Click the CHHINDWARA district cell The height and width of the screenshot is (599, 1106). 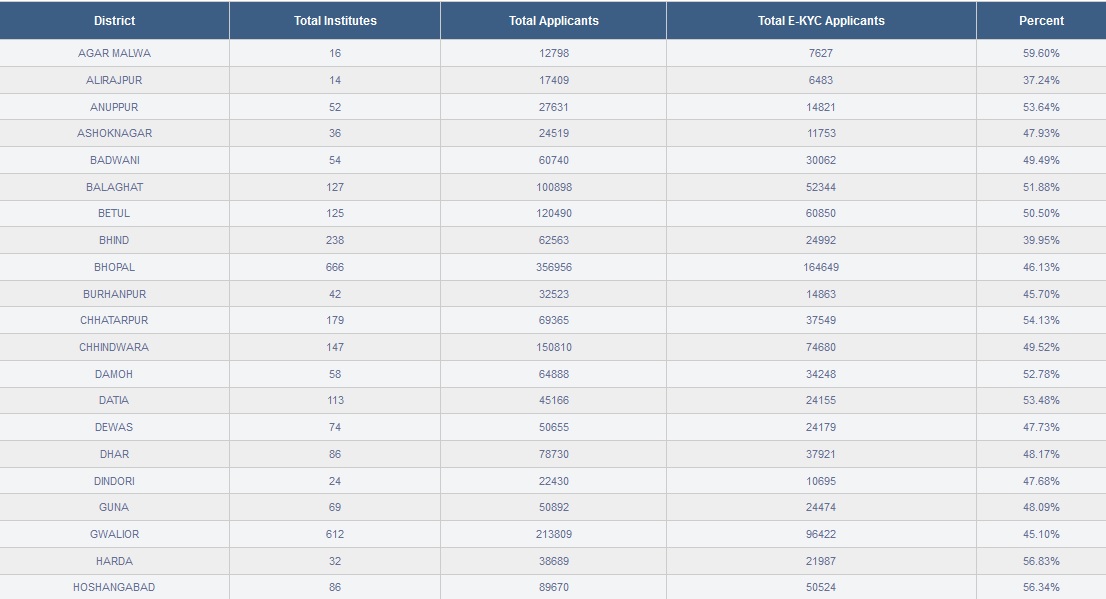point(114,347)
